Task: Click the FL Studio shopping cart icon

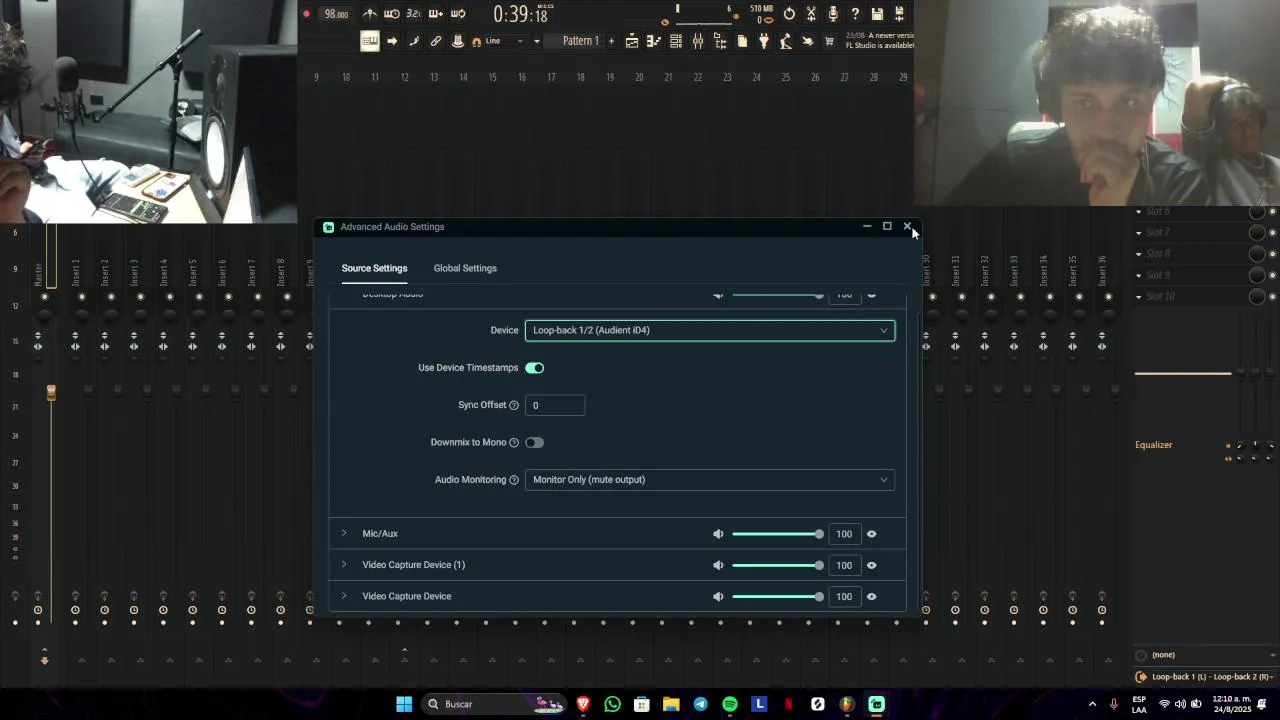Action: [829, 41]
